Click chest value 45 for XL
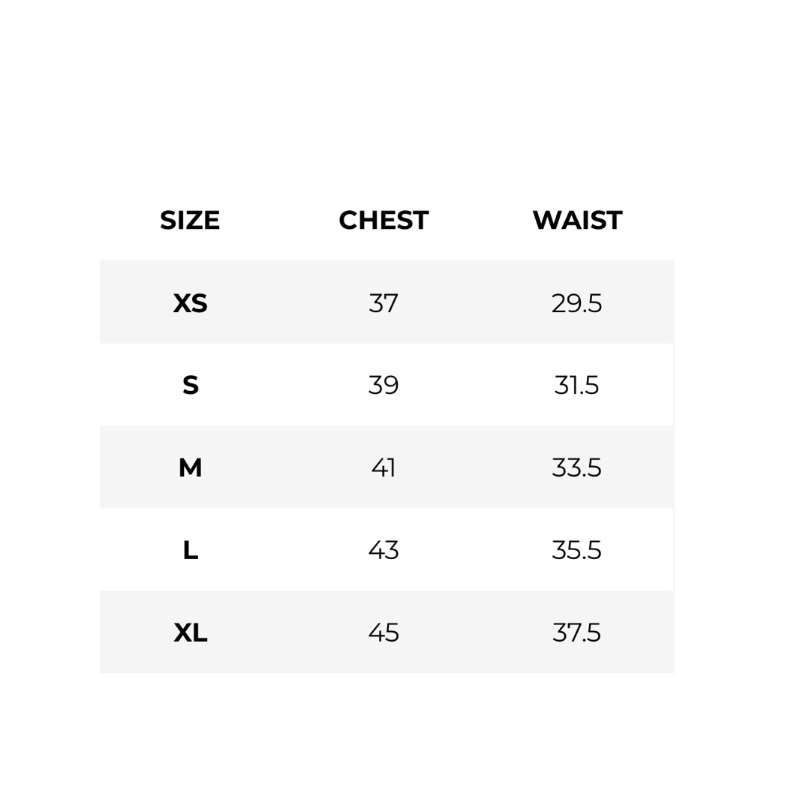Image resolution: width=800 pixels, height=800 pixels. tap(383, 633)
